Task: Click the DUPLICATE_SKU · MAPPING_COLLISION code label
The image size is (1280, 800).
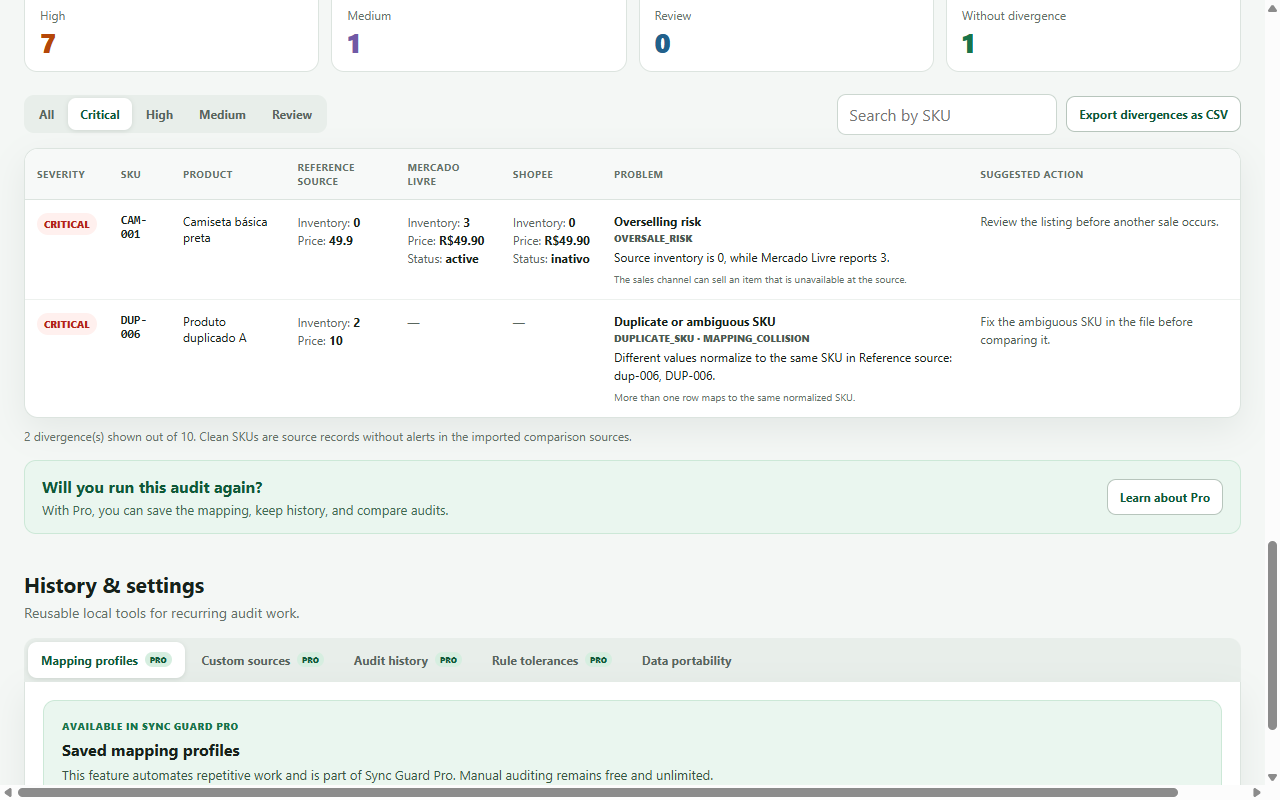Action: [712, 339]
